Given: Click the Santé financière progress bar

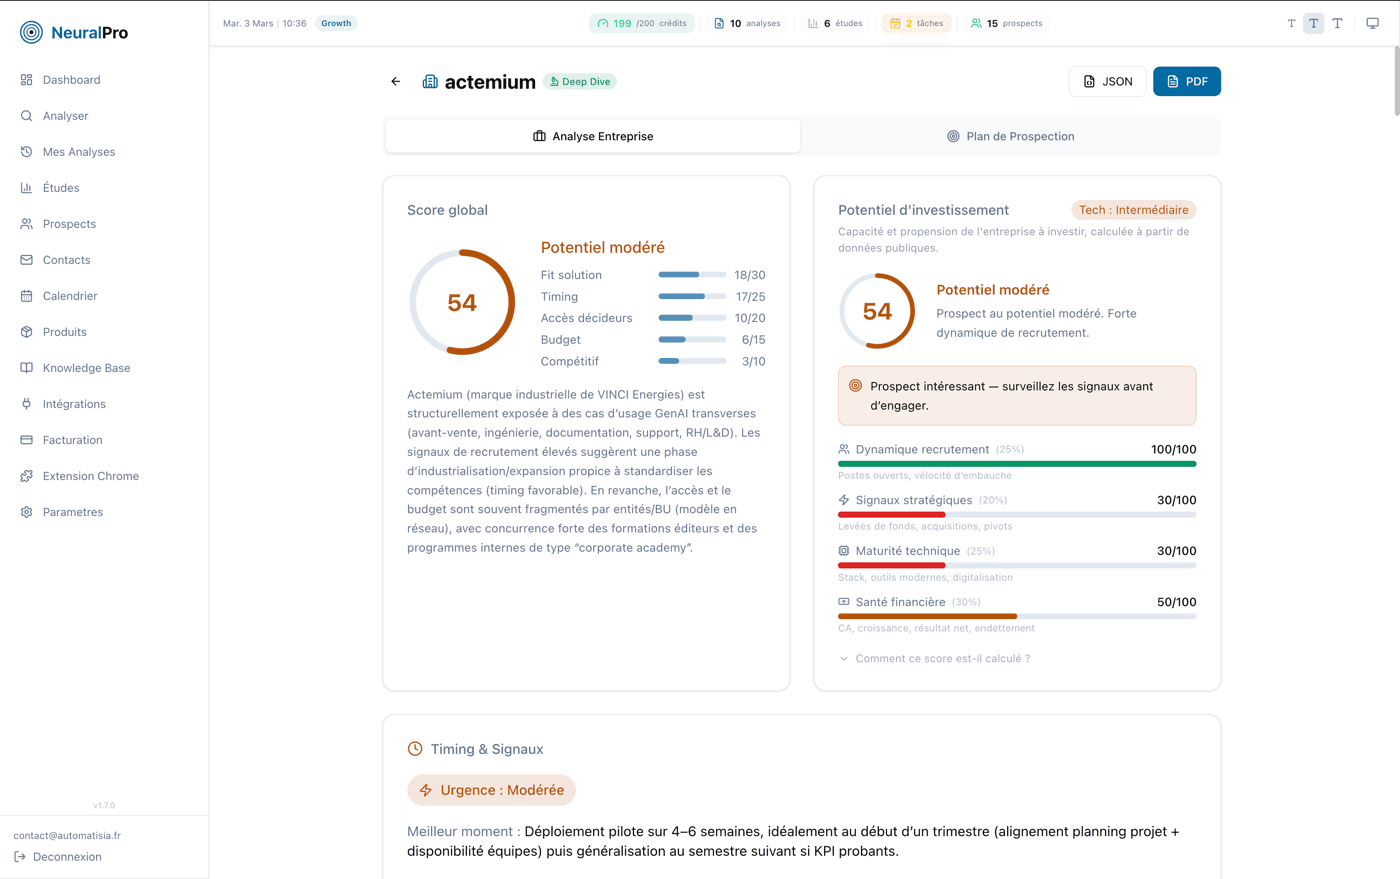Looking at the screenshot, I should pos(1017,616).
